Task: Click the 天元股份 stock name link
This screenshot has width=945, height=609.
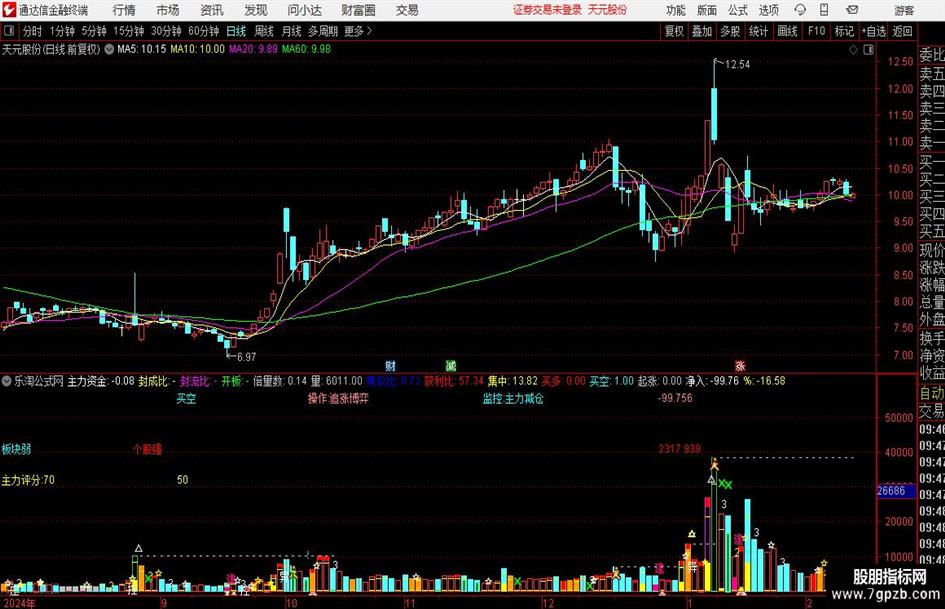Action: [x=608, y=10]
